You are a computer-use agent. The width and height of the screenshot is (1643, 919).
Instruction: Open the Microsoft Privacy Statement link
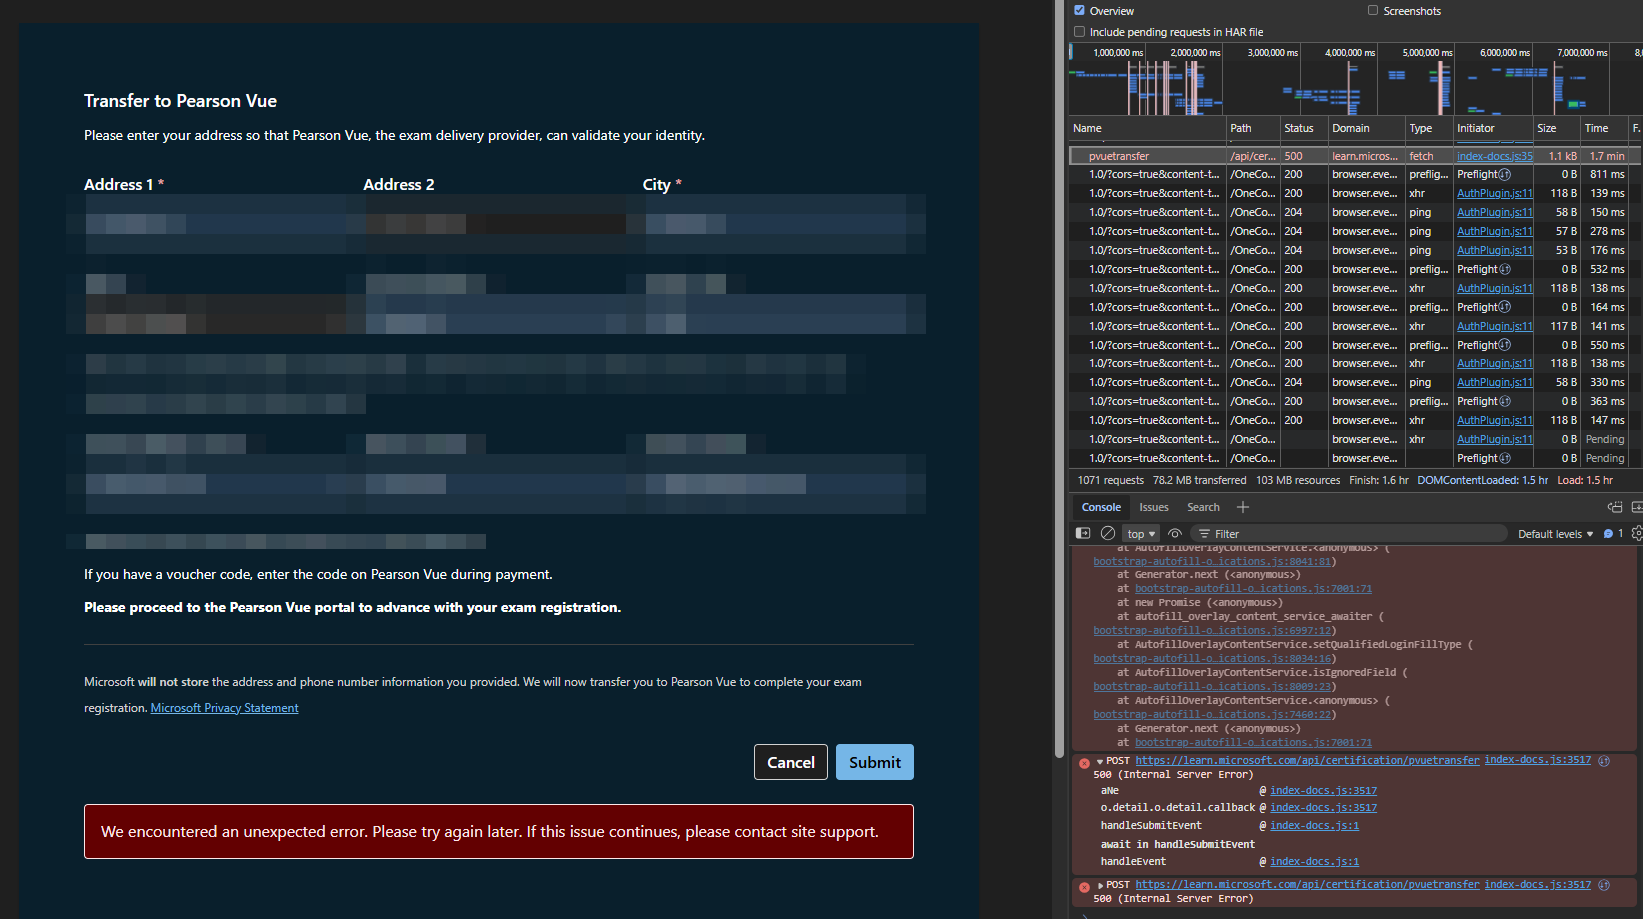[x=224, y=708]
